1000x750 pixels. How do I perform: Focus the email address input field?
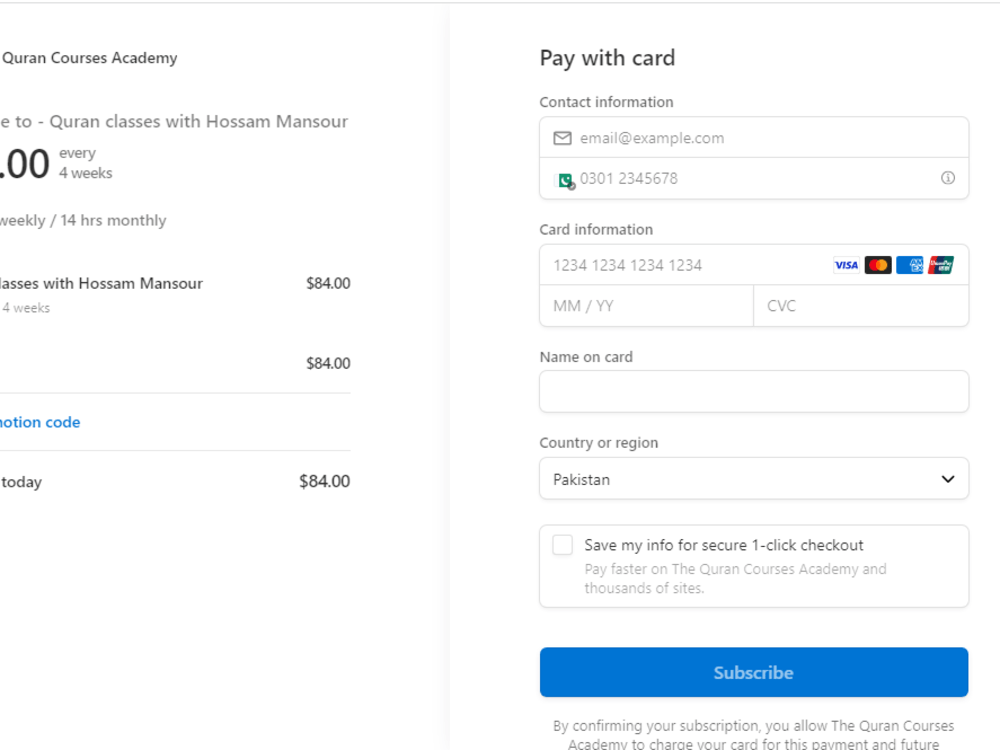pyautogui.click(x=754, y=138)
